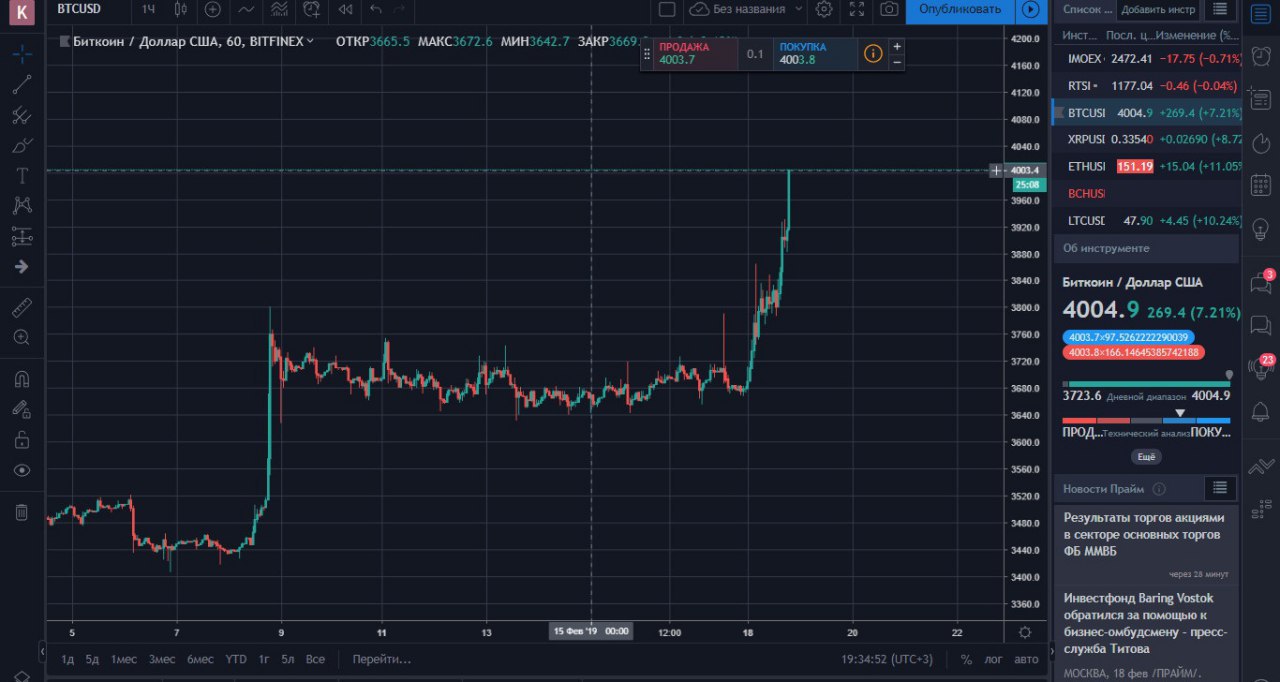Screen dimensions: 1280x682
Task: Toggle percent scale mode
Action: (x=966, y=659)
